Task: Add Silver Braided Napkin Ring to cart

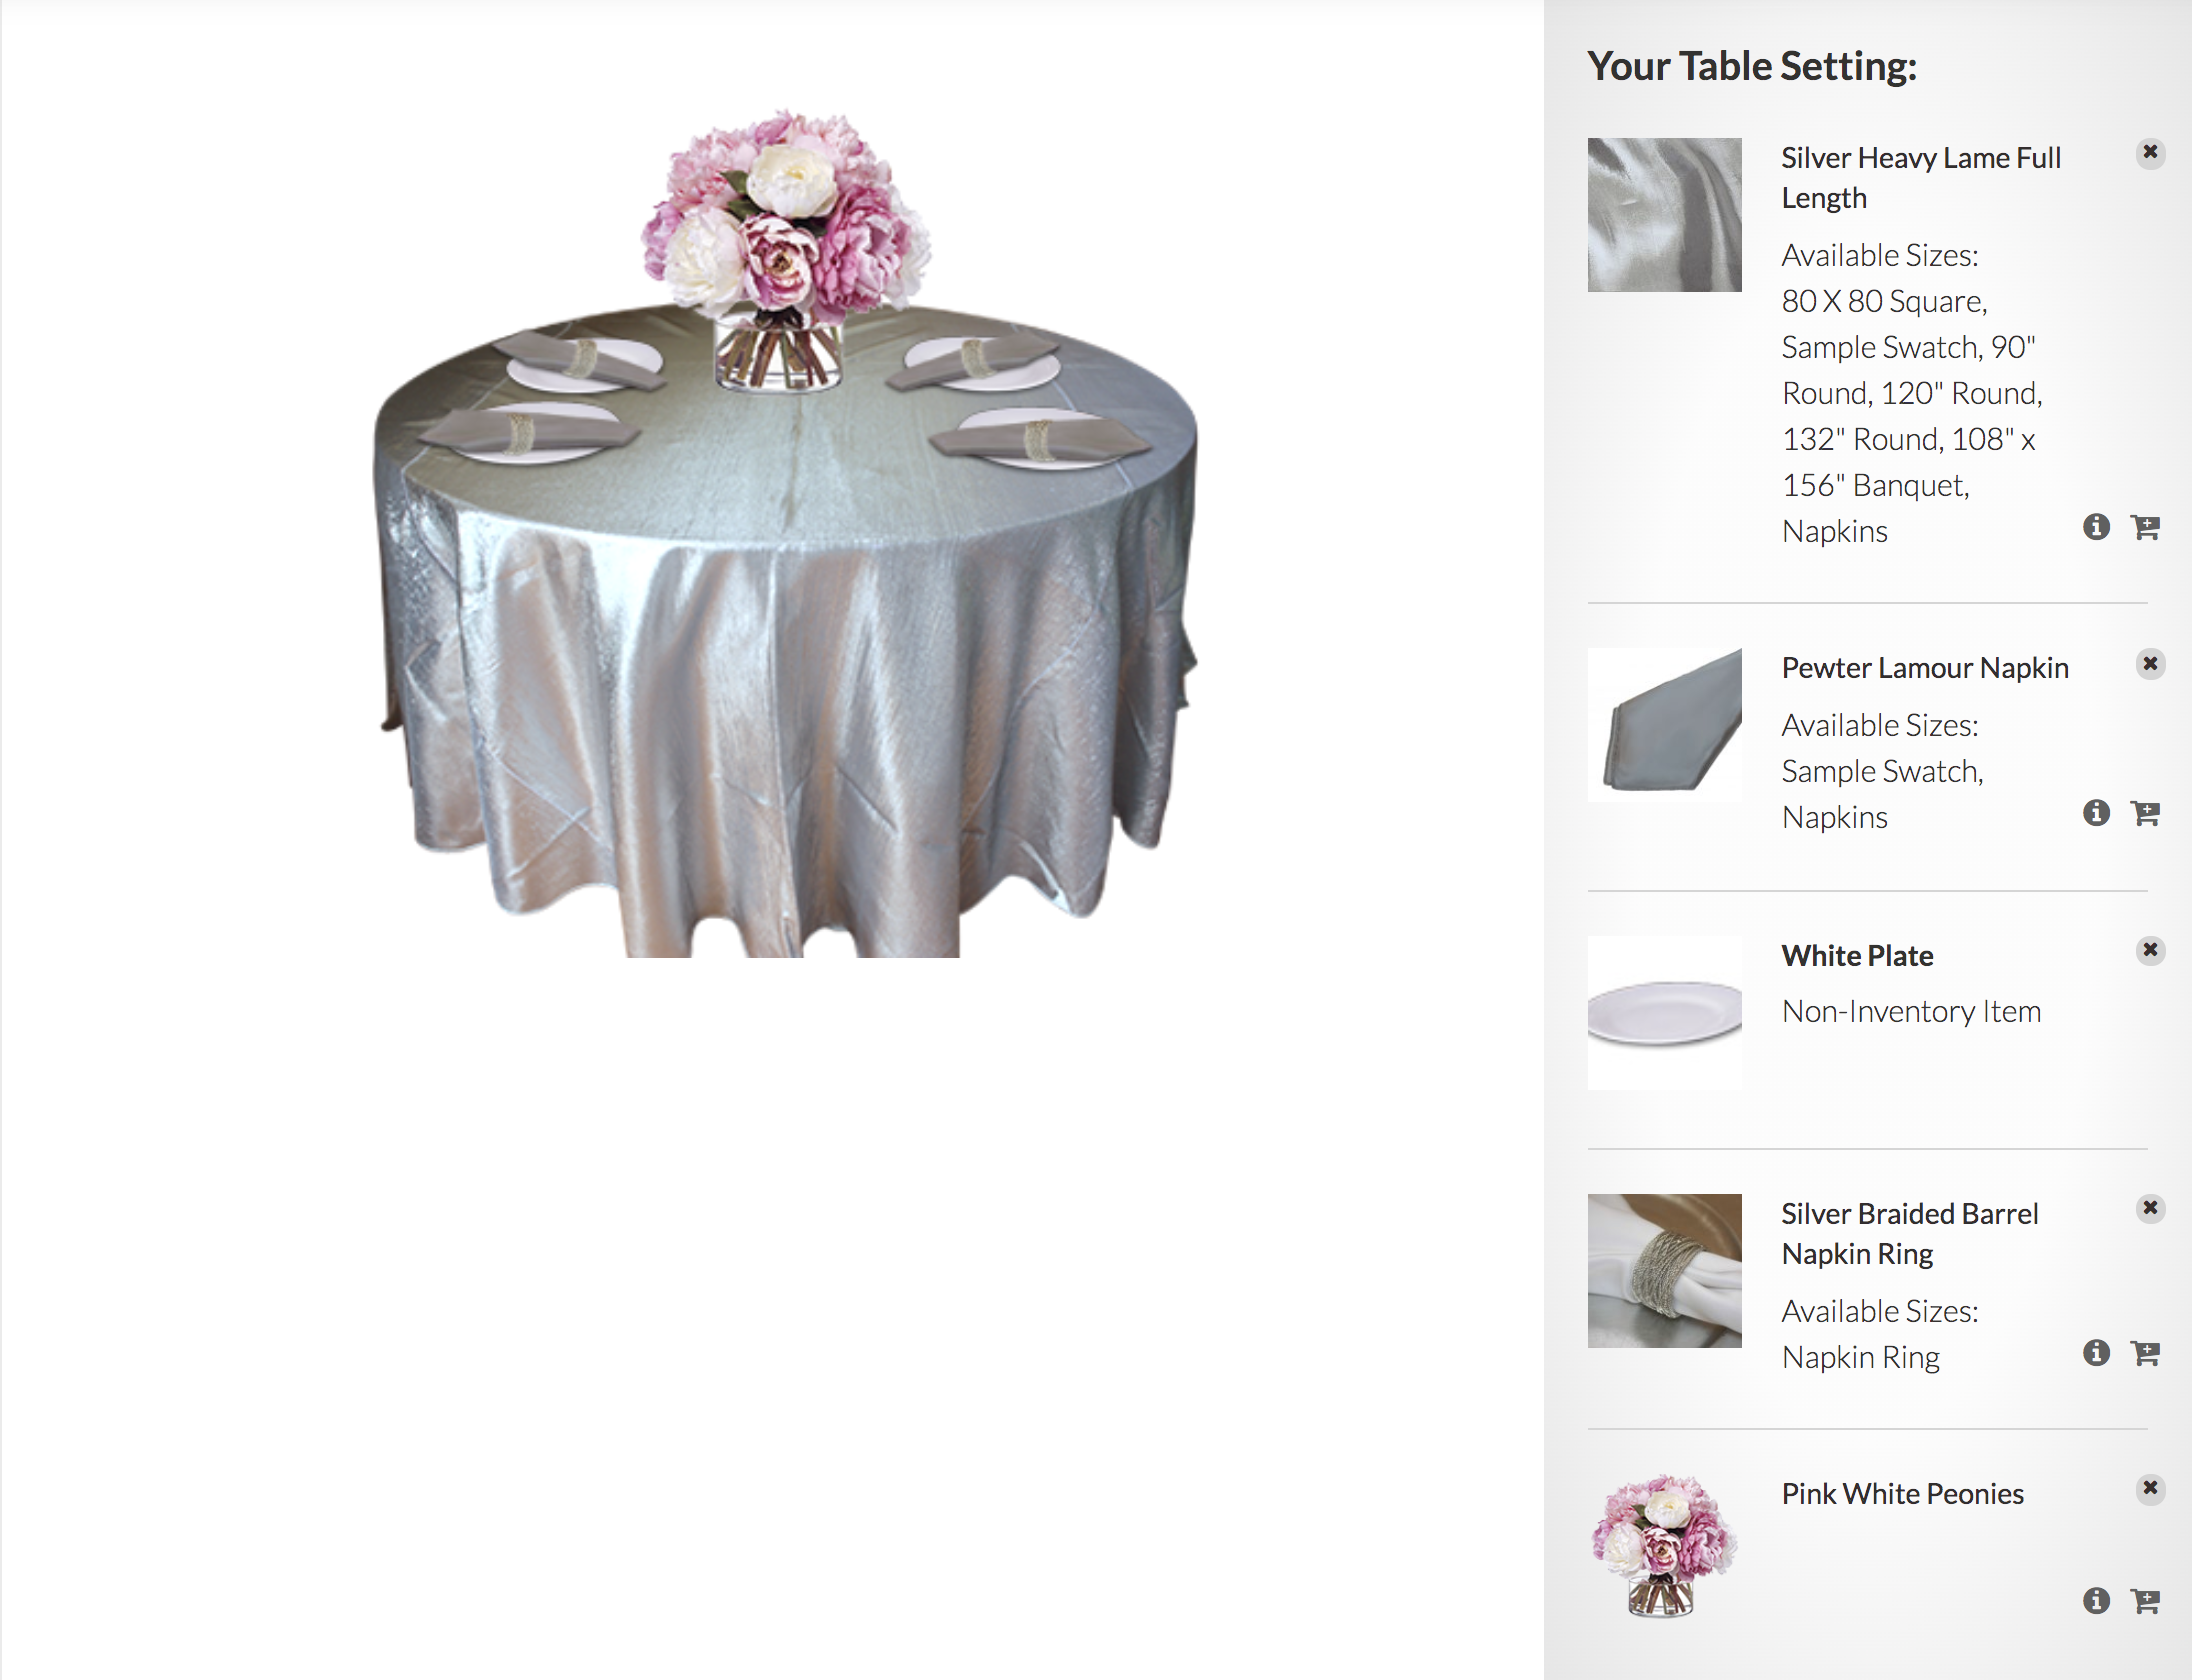Action: tap(2145, 1353)
